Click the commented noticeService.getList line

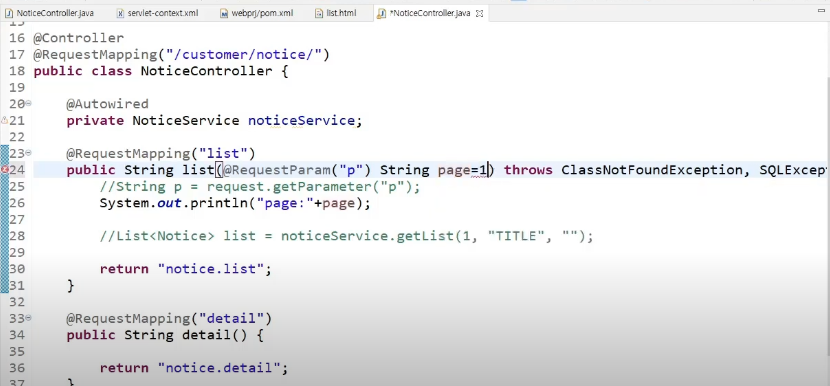(347, 236)
